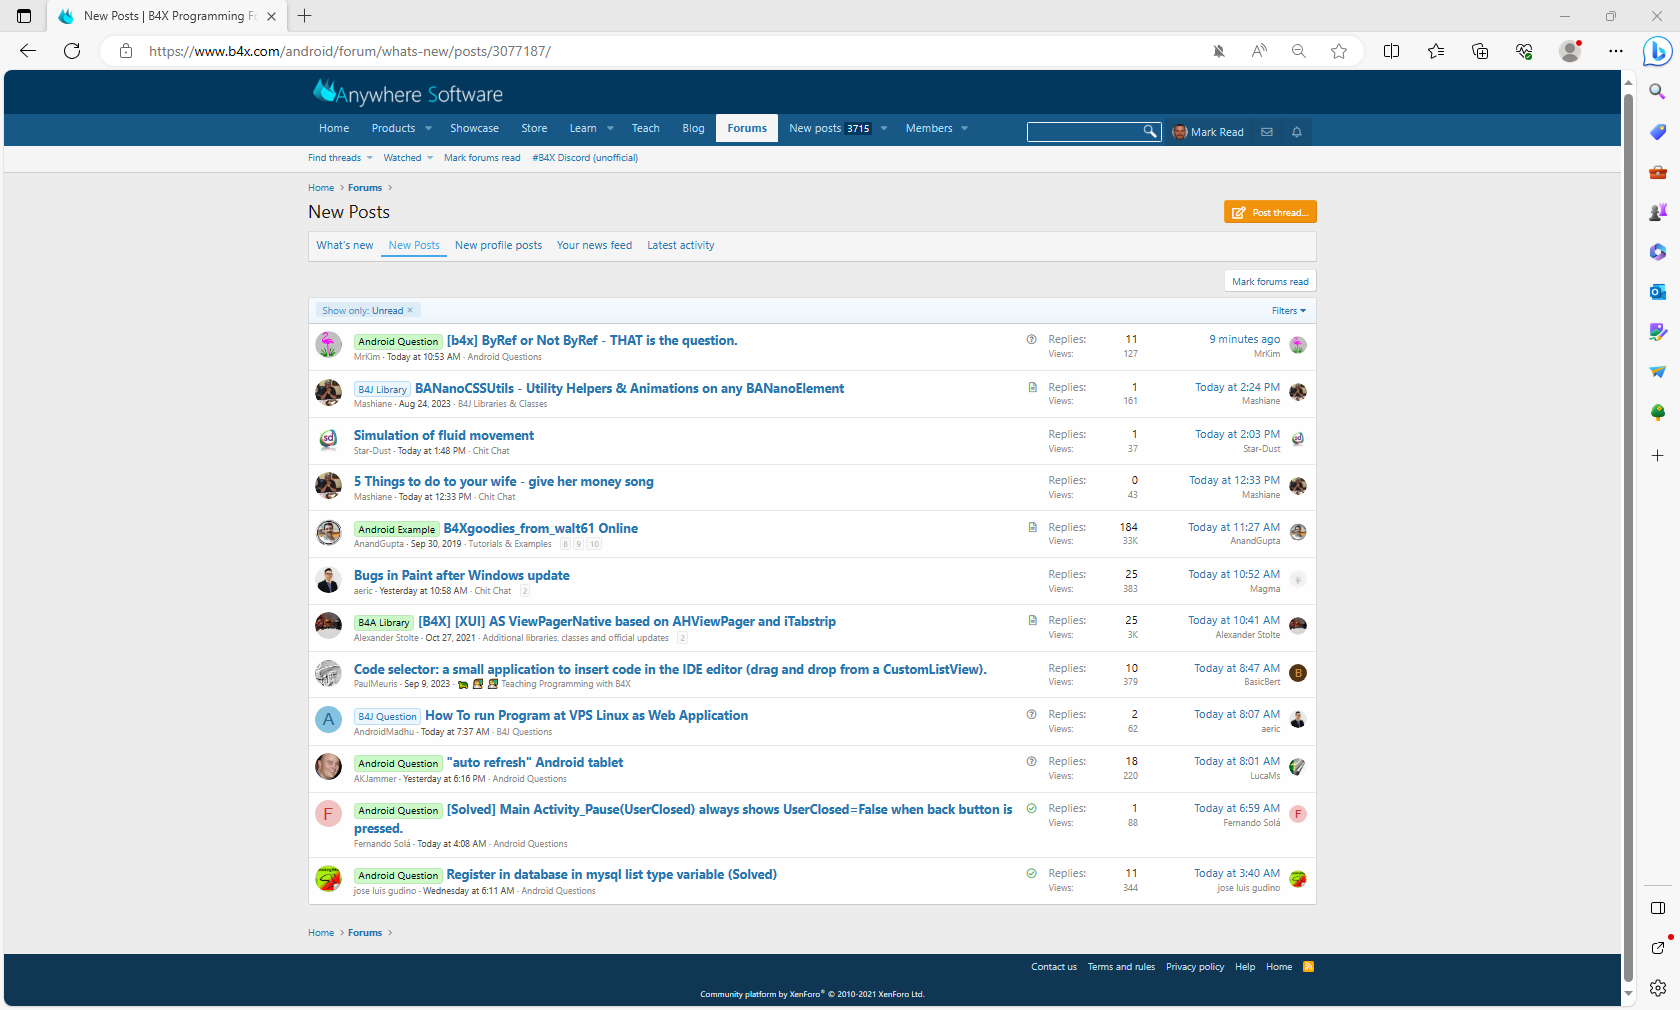Image resolution: width=1680 pixels, height=1010 pixels.
Task: Open the zoom magnifier in address bar
Action: tap(1299, 51)
